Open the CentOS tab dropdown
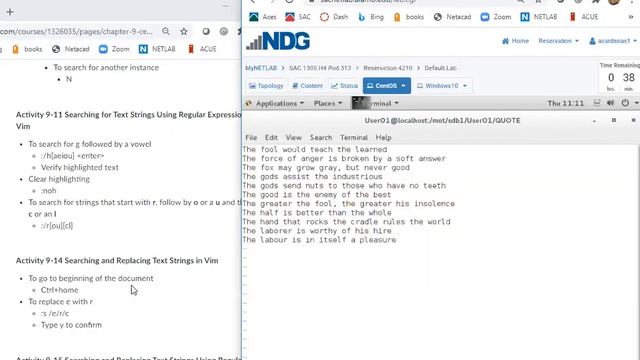This screenshot has height=360, width=640. 403,86
